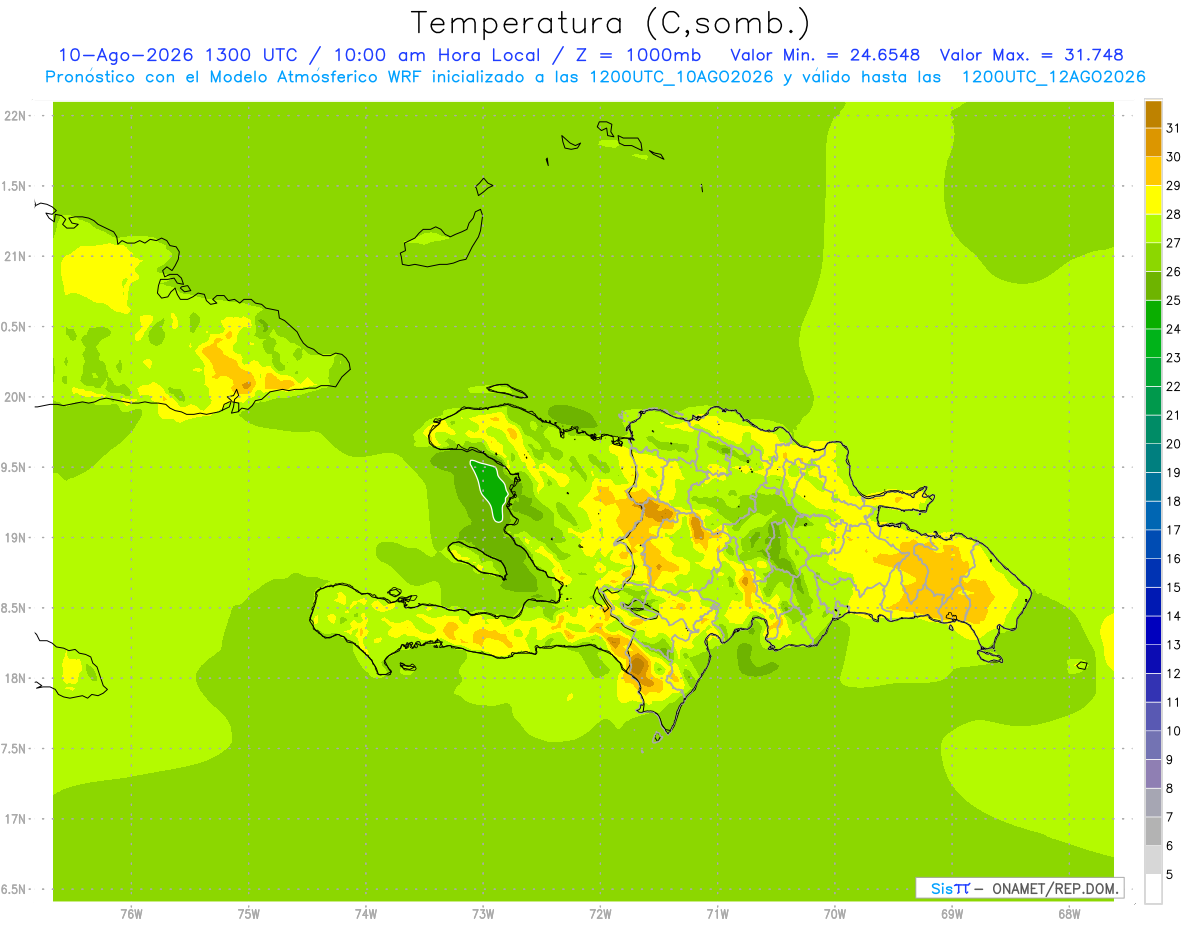This screenshot has height=927, width=1200.
Task: Click the legend value '20'
Action: tap(1174, 444)
